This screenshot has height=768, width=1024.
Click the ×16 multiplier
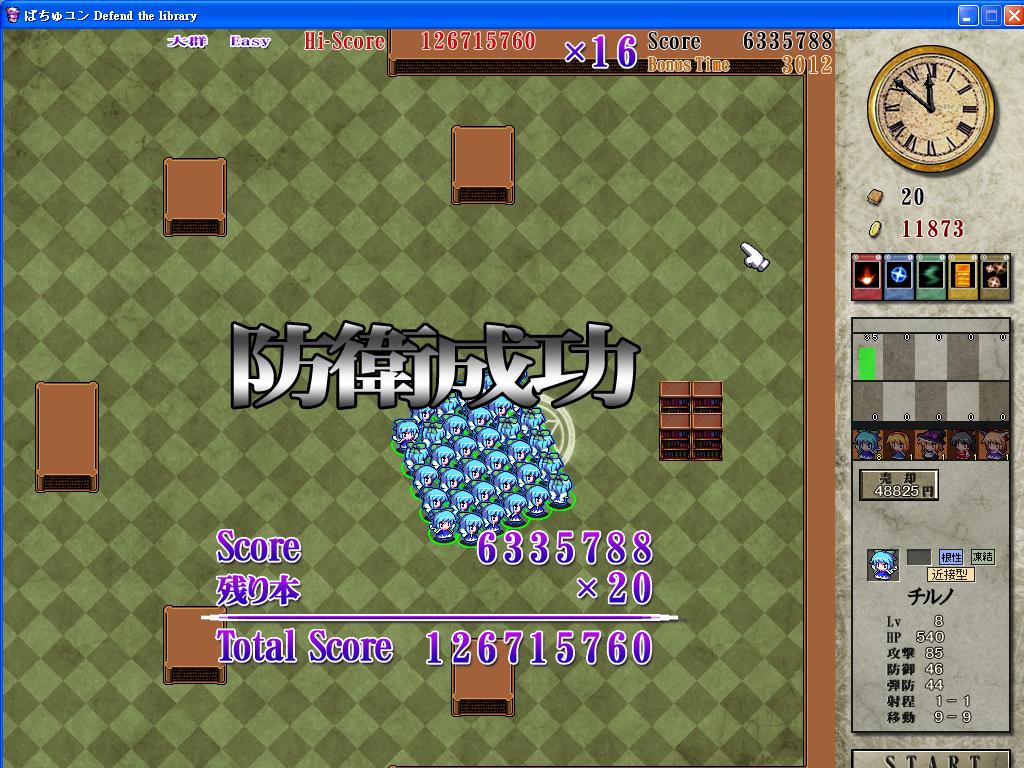(x=601, y=52)
